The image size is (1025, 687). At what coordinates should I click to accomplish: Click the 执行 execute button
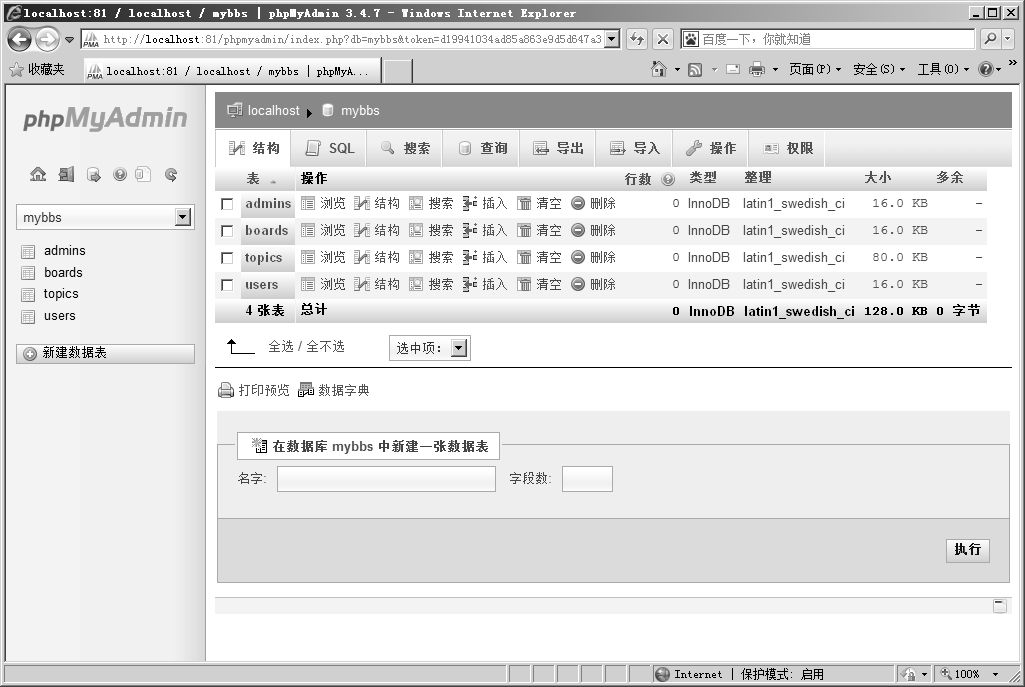pos(967,550)
